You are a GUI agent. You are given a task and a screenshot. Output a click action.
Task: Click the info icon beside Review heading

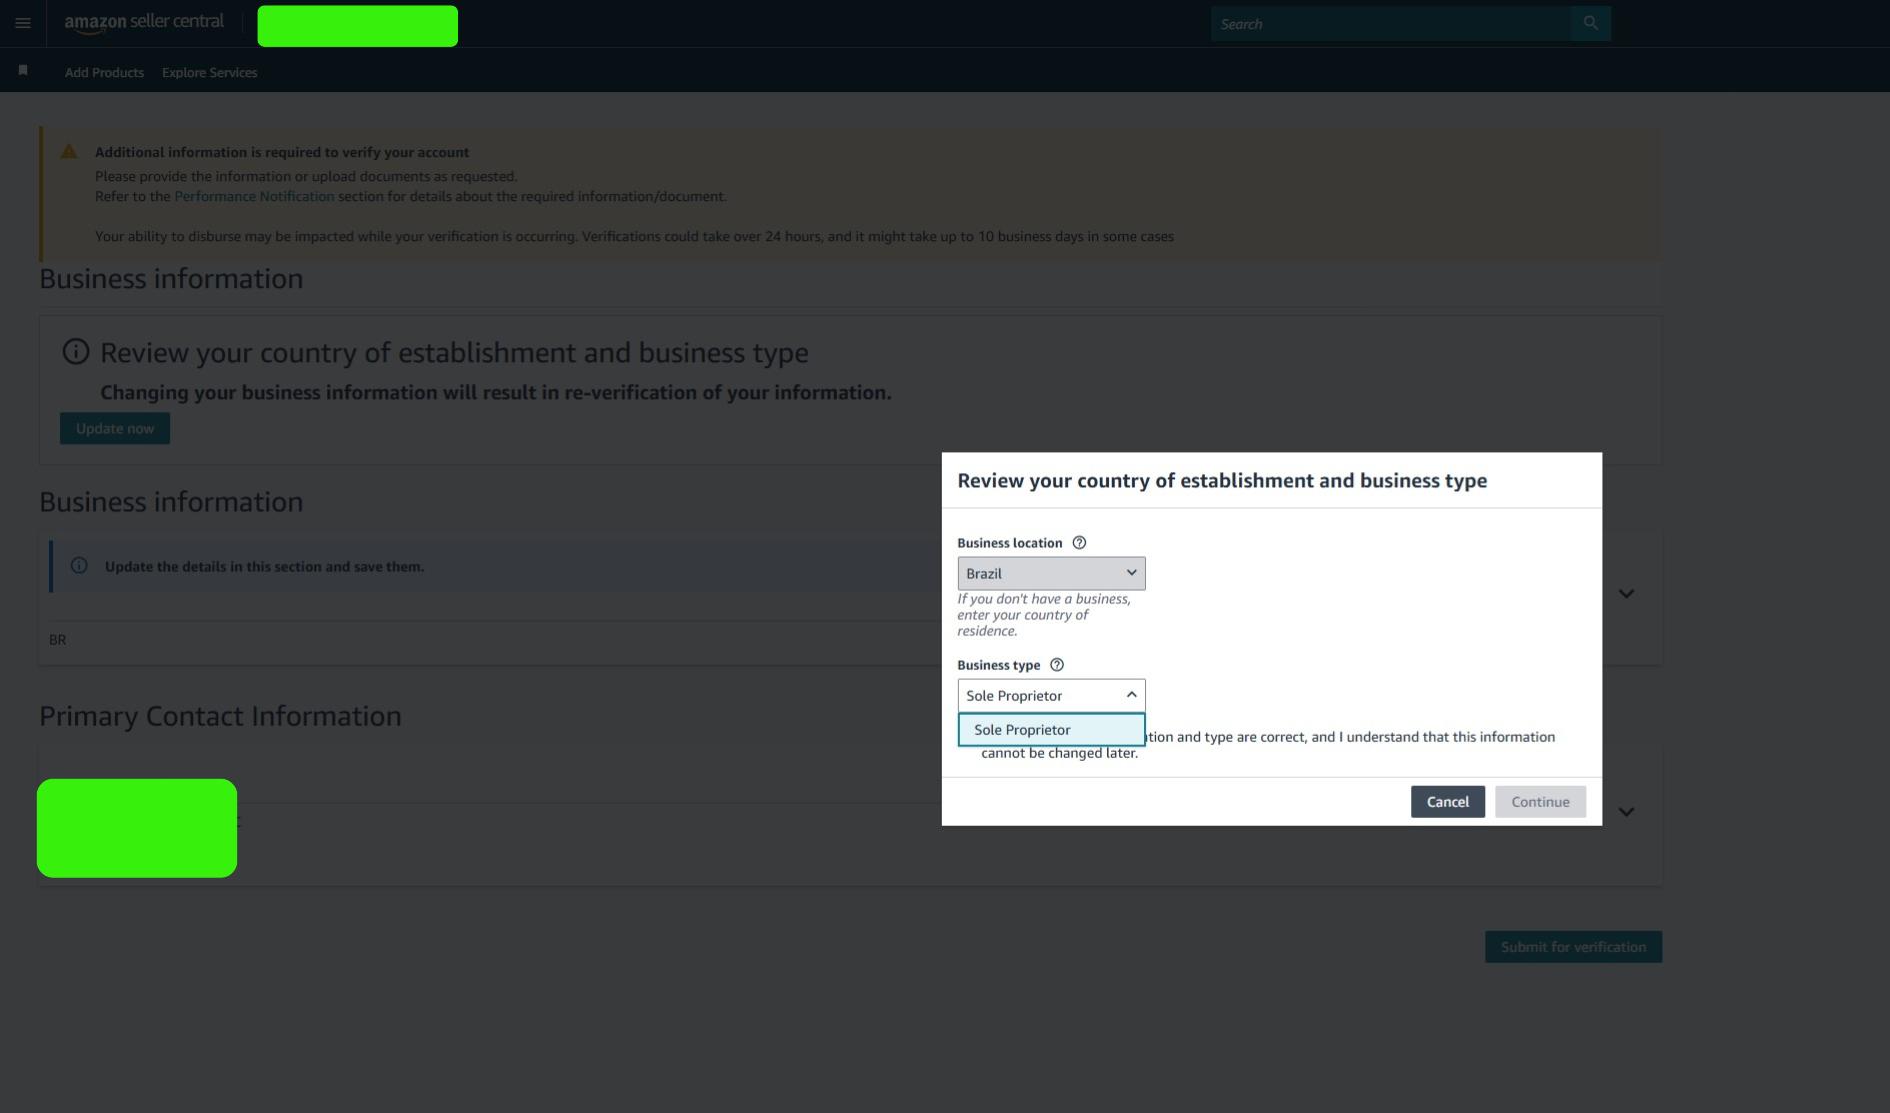click(76, 352)
